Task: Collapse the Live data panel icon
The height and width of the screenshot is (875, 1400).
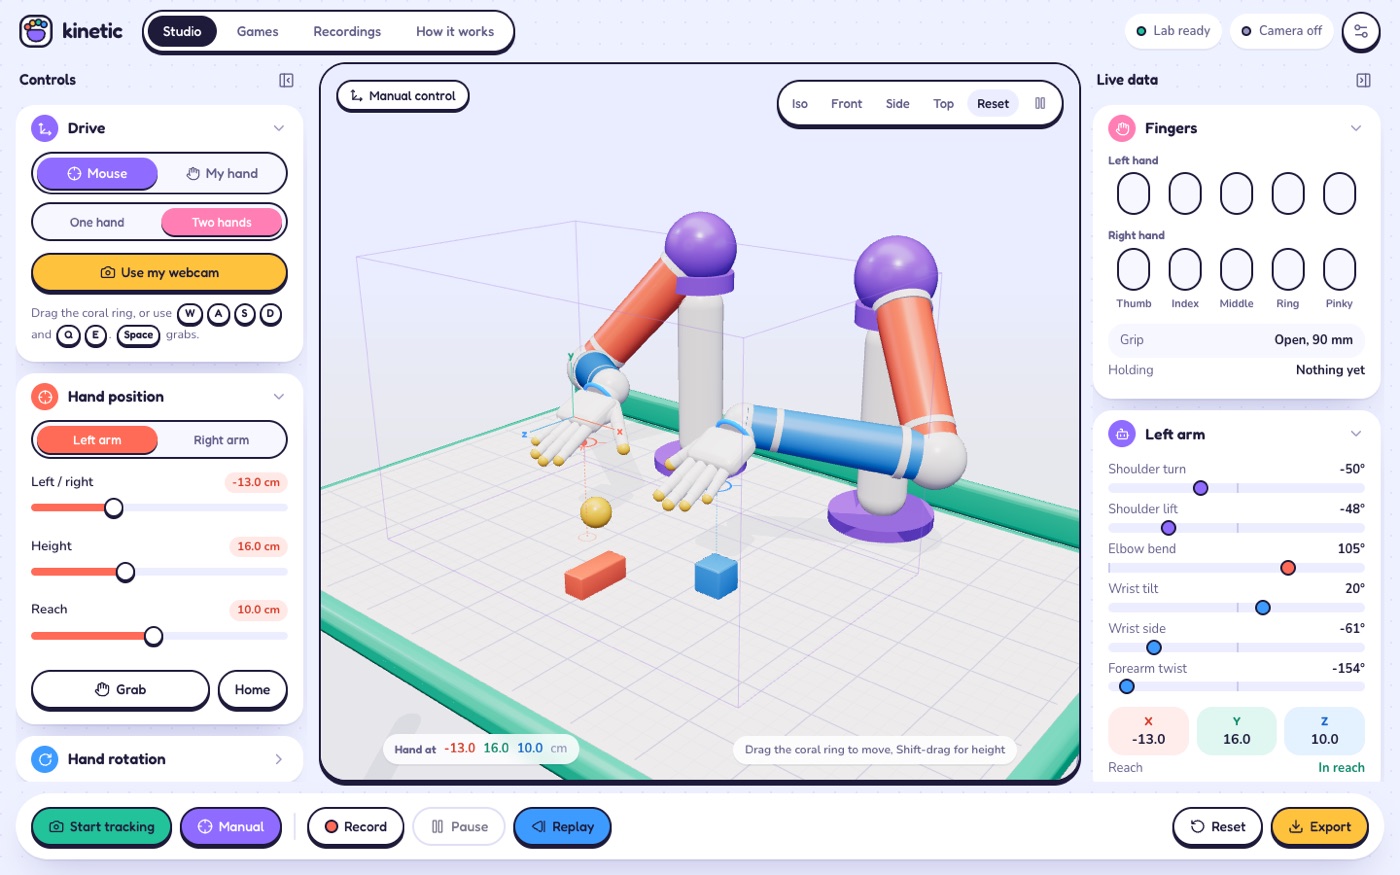Action: click(x=1363, y=80)
